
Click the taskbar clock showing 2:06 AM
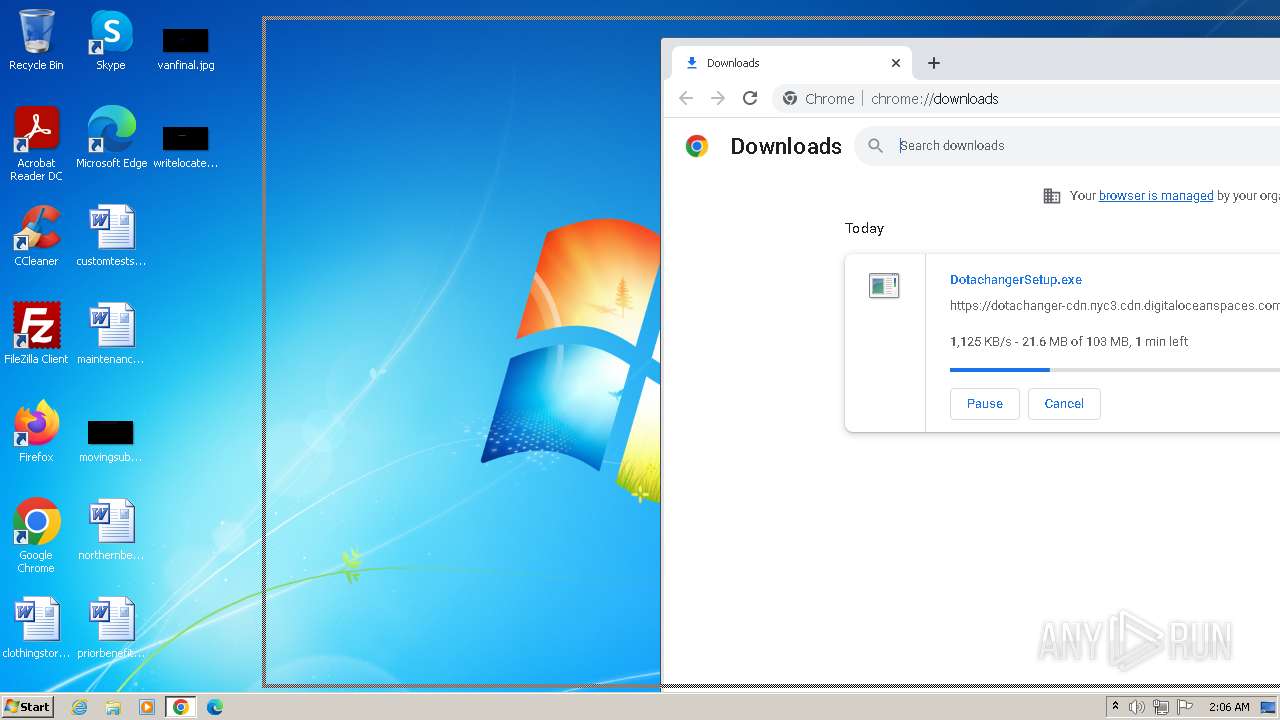click(1229, 707)
